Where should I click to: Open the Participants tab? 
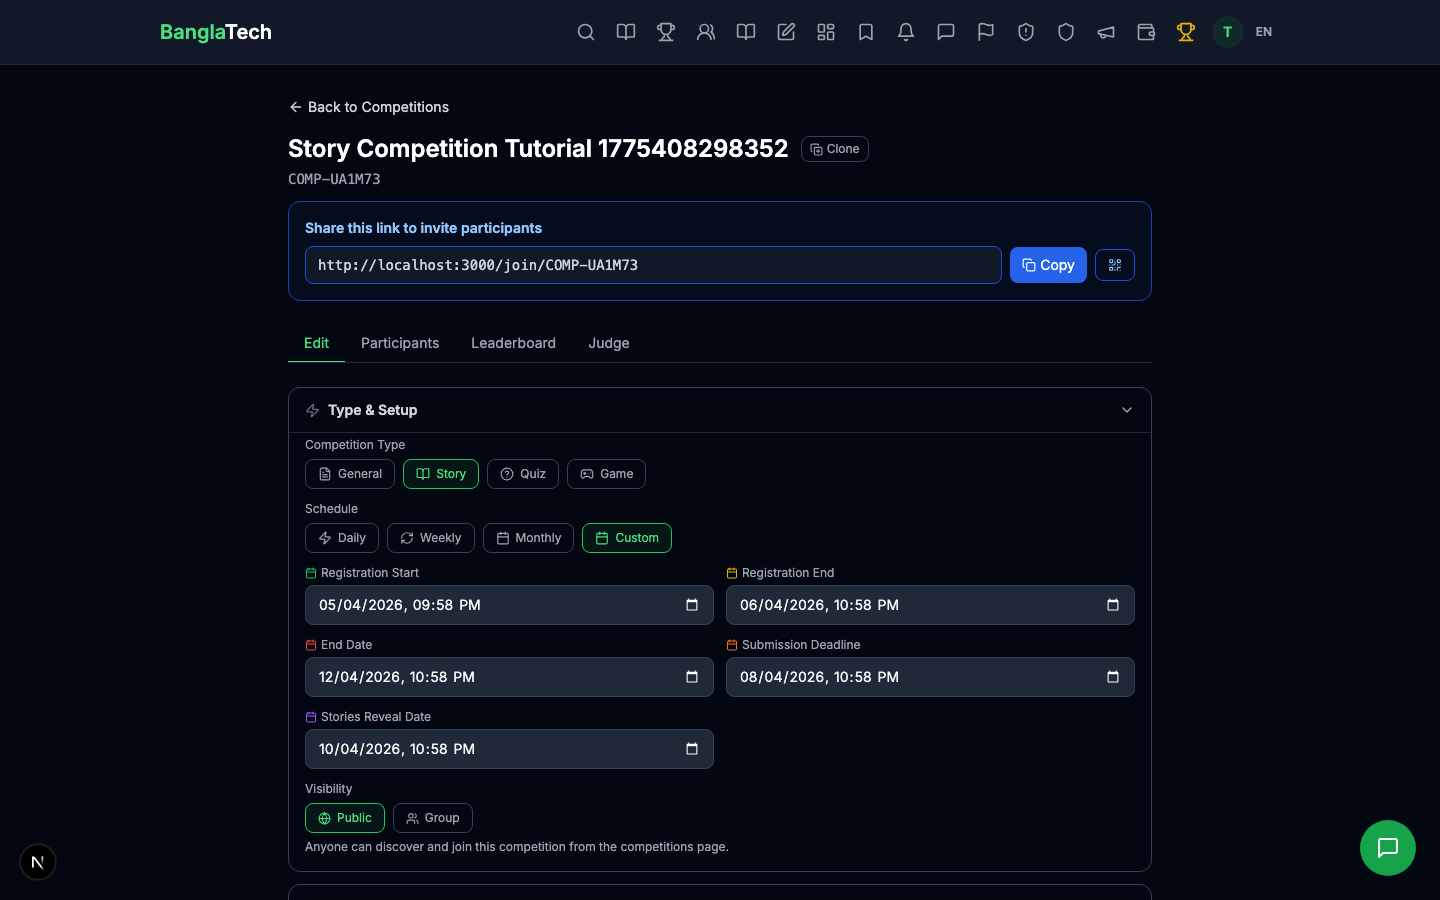pyautogui.click(x=400, y=343)
